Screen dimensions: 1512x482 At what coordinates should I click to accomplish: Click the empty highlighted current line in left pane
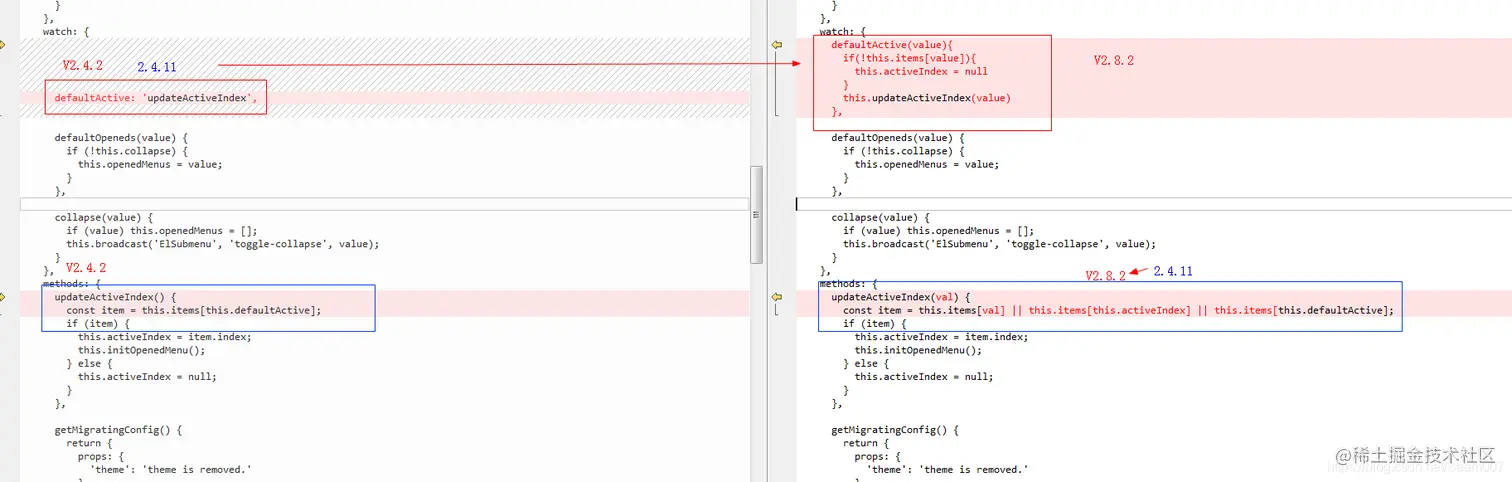[384, 204]
